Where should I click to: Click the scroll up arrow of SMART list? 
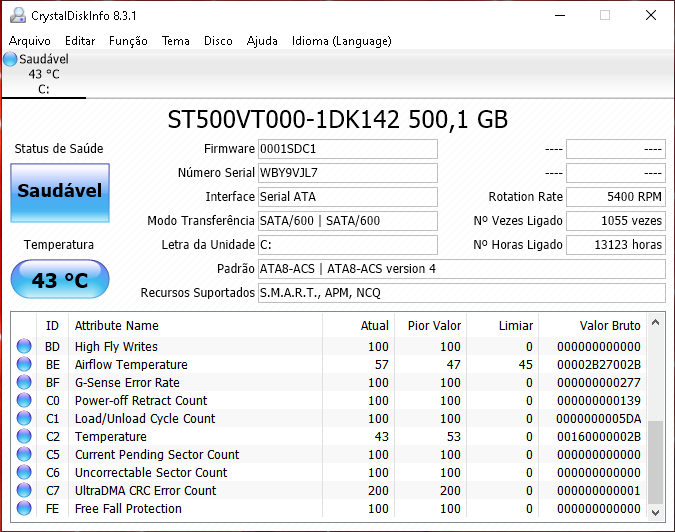click(x=656, y=322)
